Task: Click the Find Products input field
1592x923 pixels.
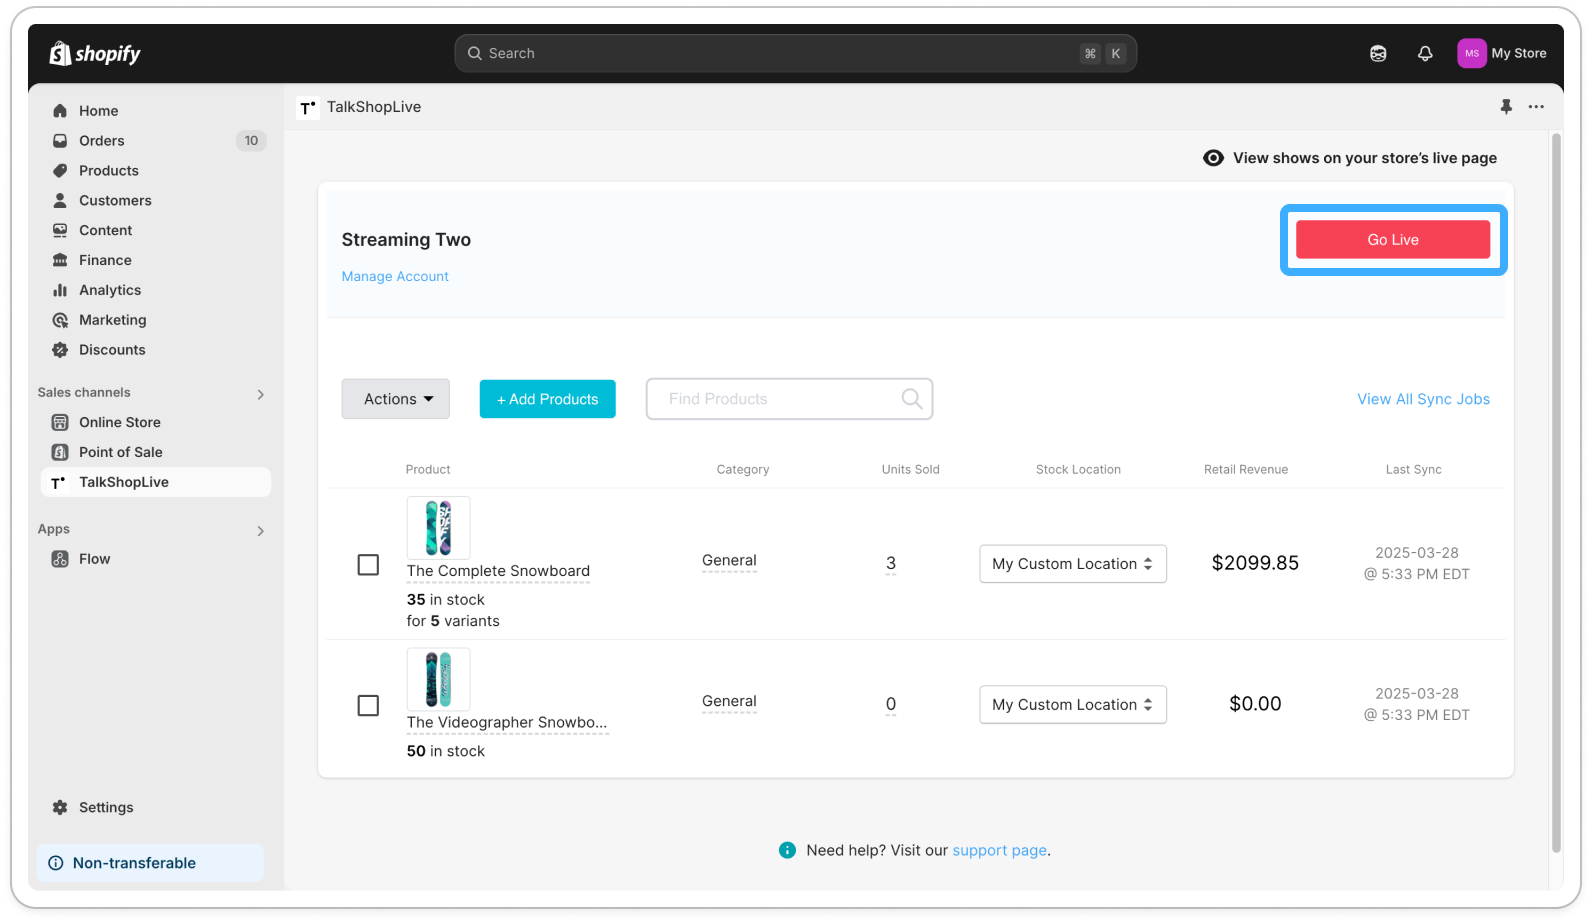Action: [789, 399]
